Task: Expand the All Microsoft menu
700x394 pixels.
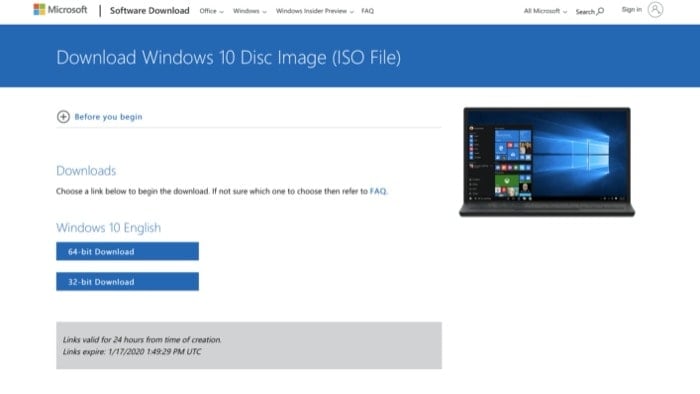Action: (x=545, y=11)
